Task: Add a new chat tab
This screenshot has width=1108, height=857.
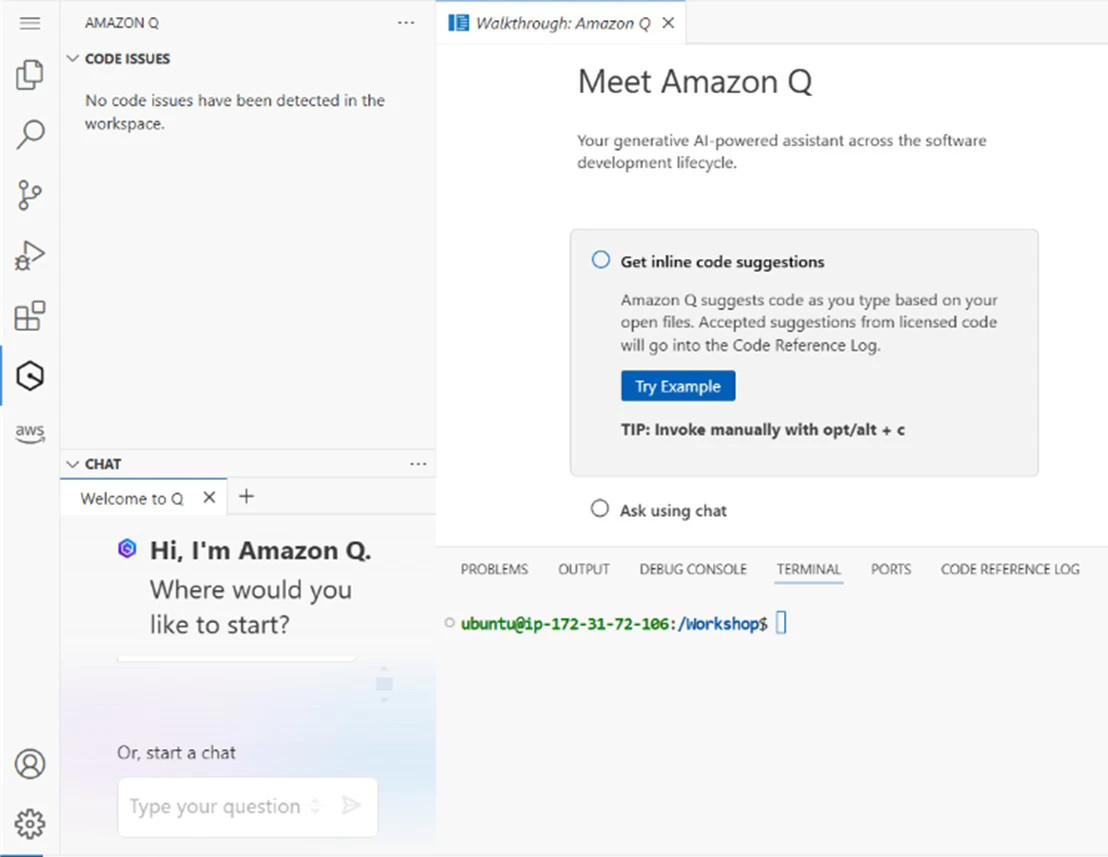Action: (x=247, y=497)
